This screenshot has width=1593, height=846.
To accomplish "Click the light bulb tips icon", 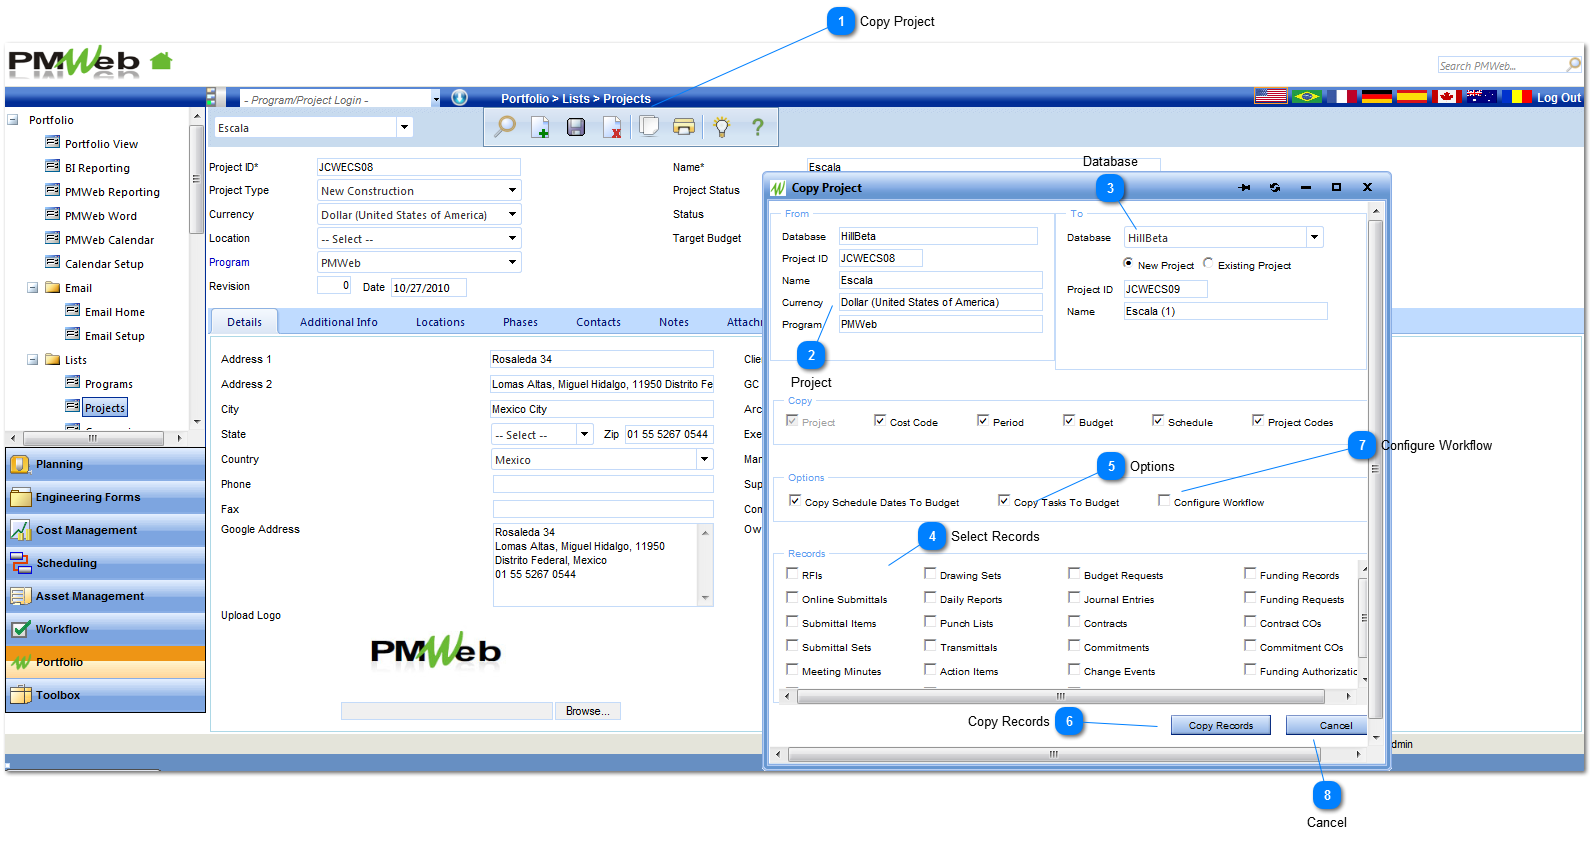I will 722,127.
